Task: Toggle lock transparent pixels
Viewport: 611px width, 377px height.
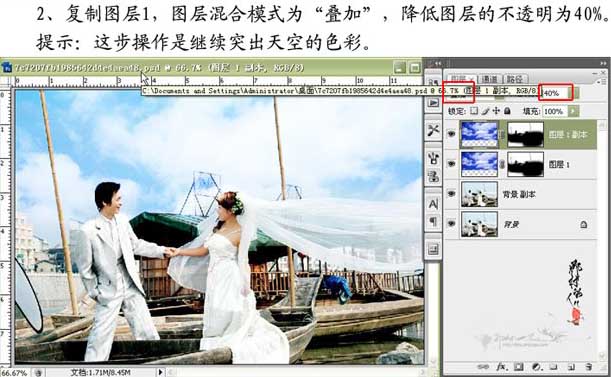Action: point(474,111)
